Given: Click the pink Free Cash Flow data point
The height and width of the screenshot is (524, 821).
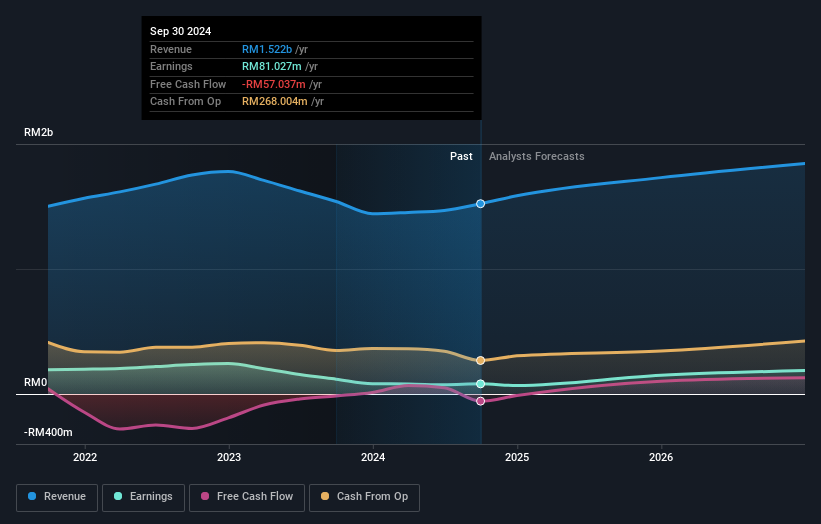Looking at the screenshot, I should (480, 402).
